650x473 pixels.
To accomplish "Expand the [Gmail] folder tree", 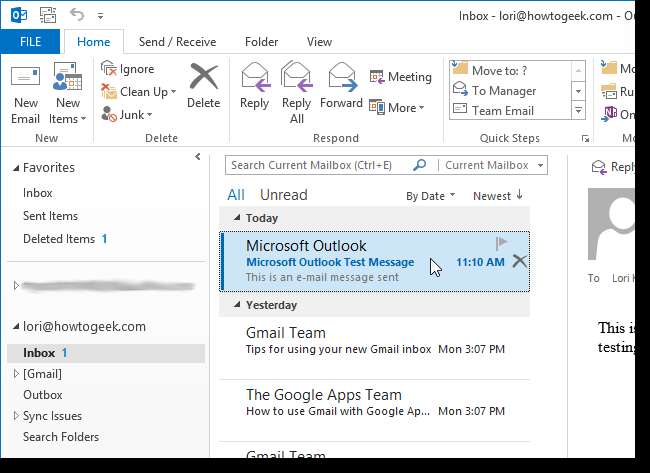I will coord(15,374).
